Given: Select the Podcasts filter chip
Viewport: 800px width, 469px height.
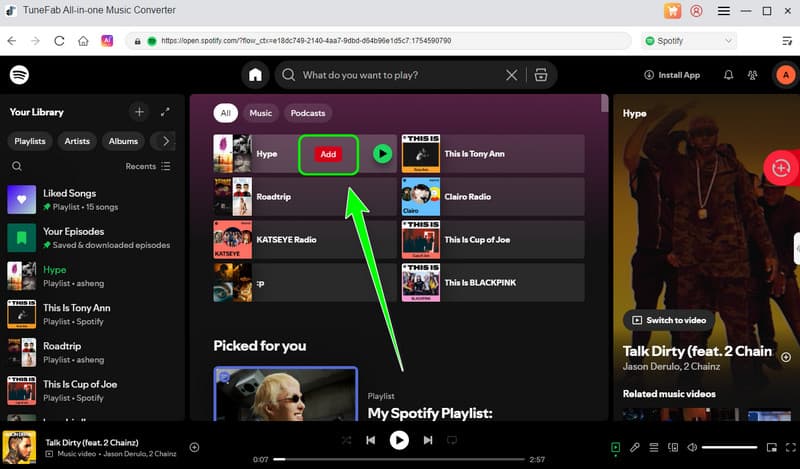Looking at the screenshot, I should coord(308,113).
